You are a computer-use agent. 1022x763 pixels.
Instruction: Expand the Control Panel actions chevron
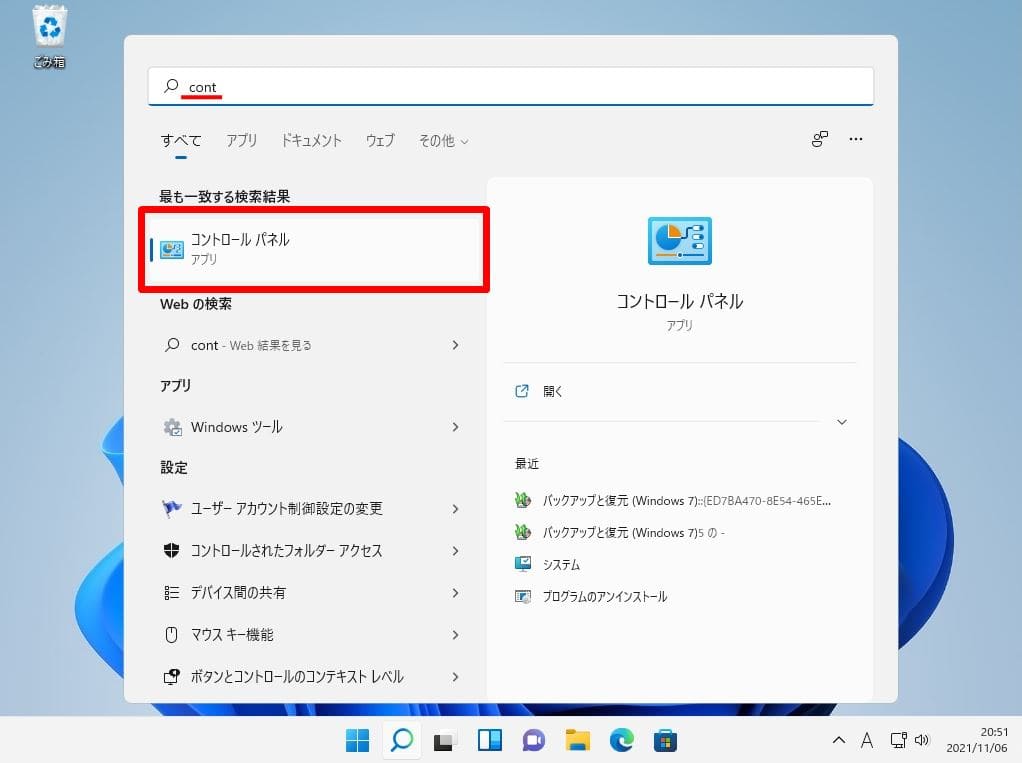click(x=842, y=422)
